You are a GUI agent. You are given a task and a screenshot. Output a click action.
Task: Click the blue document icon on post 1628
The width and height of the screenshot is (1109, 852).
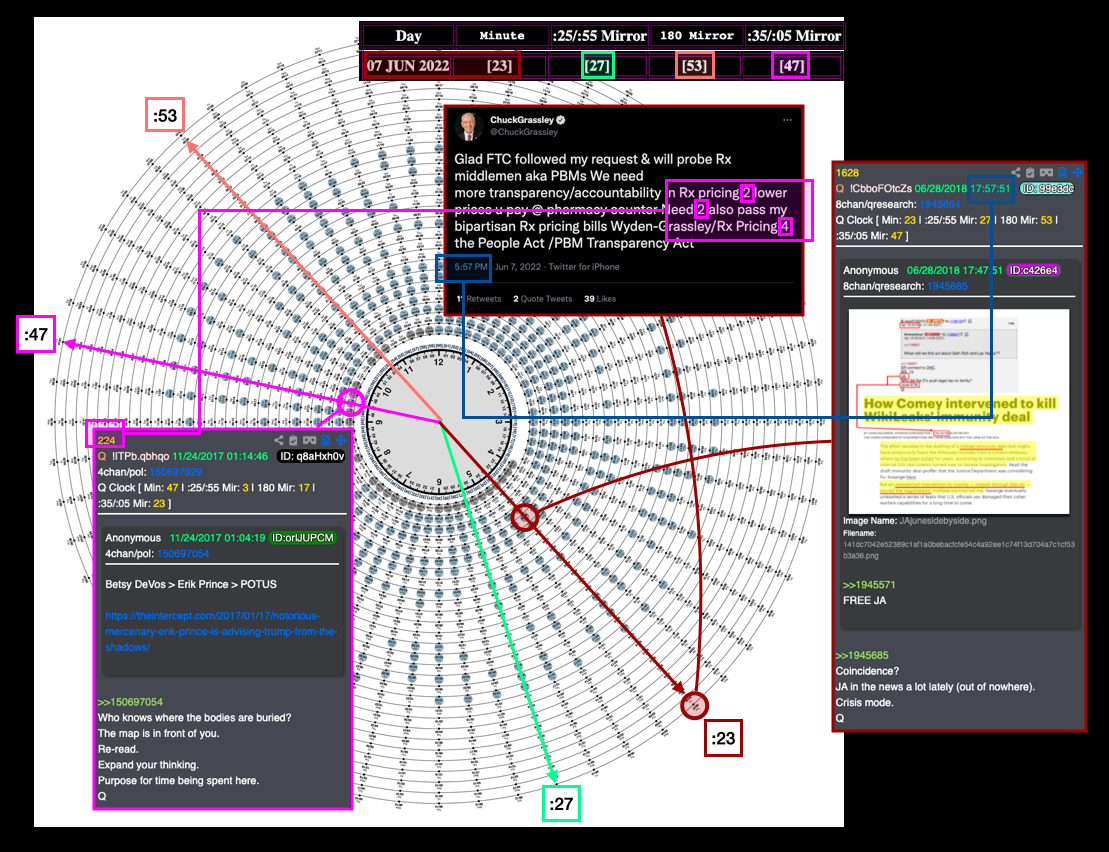pyautogui.click(x=1062, y=173)
